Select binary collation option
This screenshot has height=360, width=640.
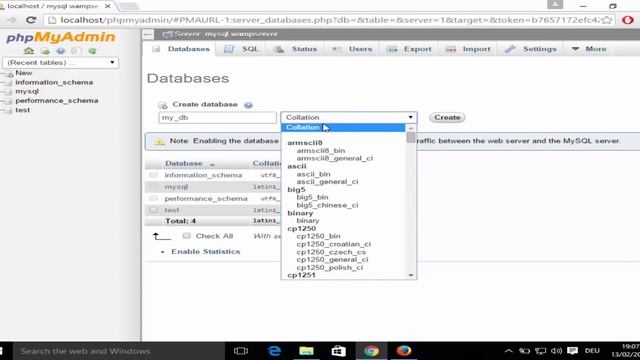click(308, 221)
